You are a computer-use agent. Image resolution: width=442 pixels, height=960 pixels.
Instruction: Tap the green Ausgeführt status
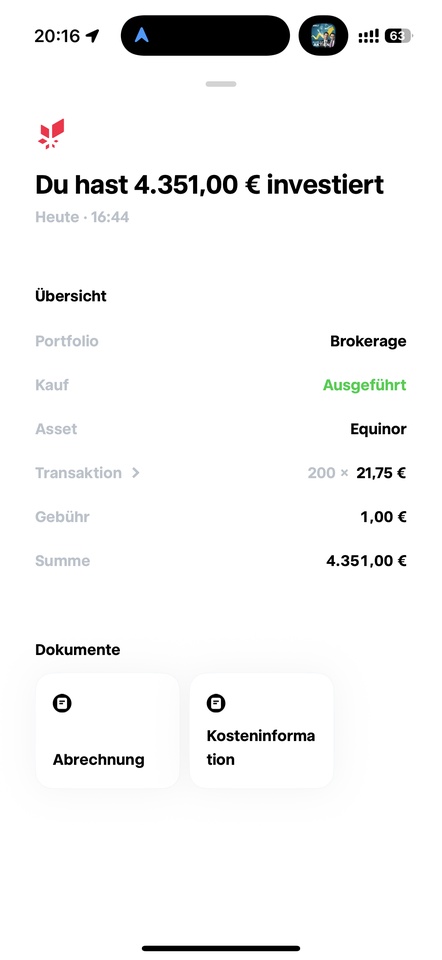pos(365,385)
